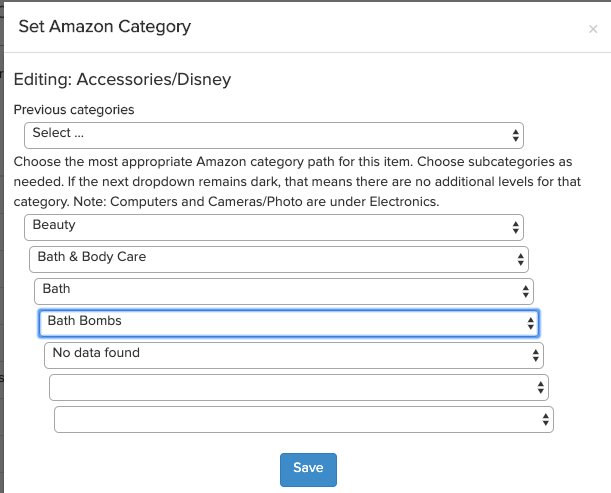This screenshot has width=611, height=493.
Task: Open the Previous categories 'Select ...' dropdown
Action: 273,134
